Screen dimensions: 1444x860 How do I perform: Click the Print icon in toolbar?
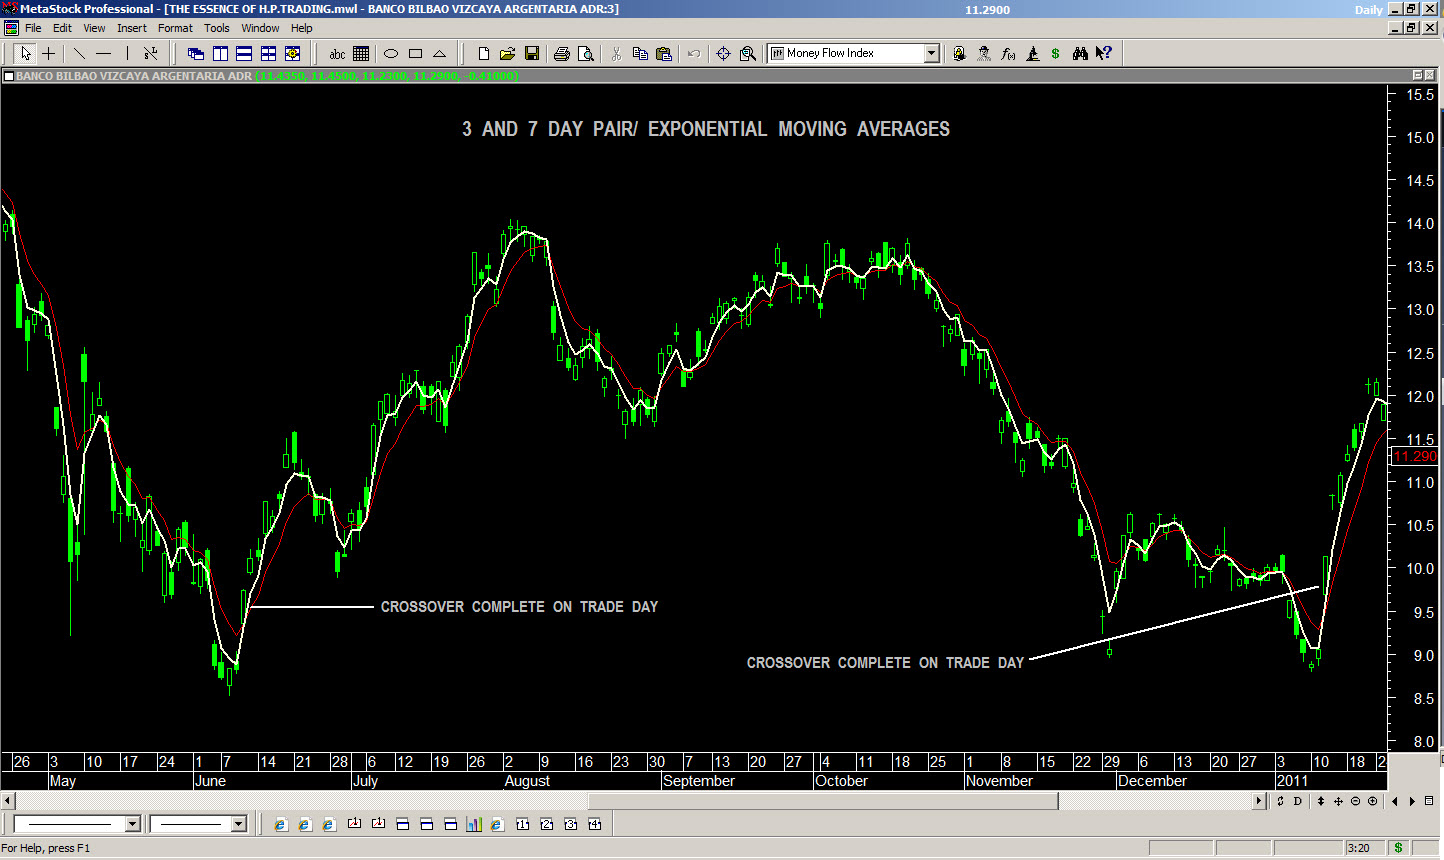point(562,54)
